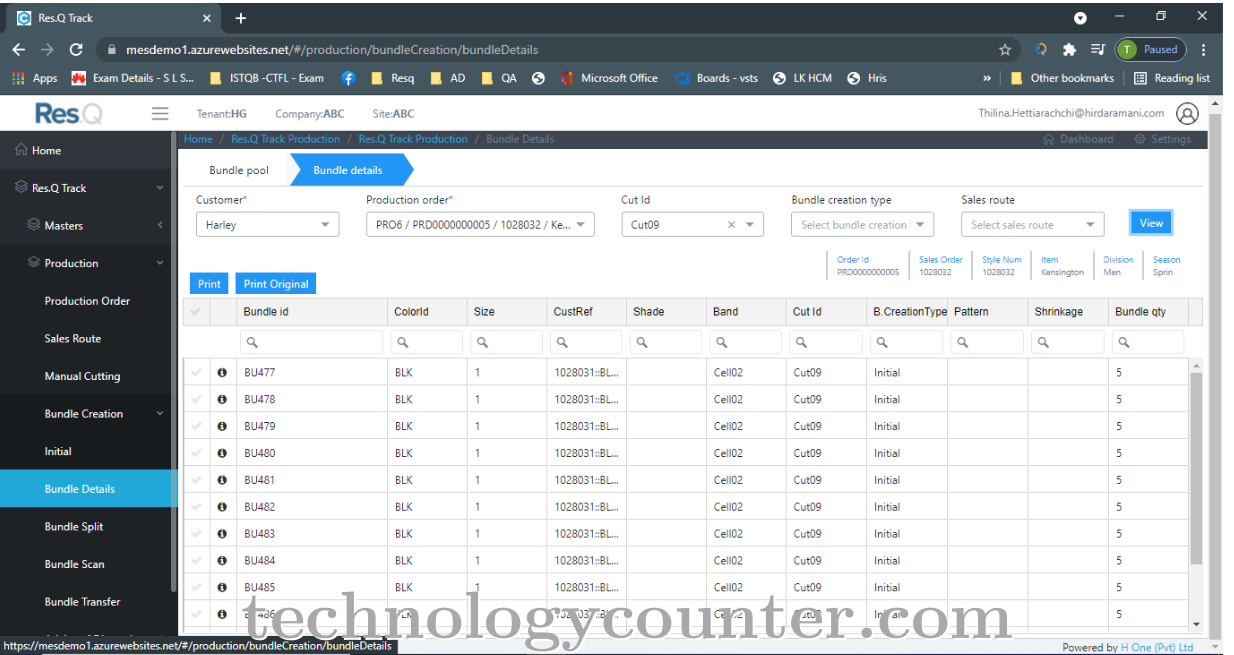Select the checkbox for row BU481
Image resolution: width=1234 pixels, height=655 pixels.
(196, 481)
